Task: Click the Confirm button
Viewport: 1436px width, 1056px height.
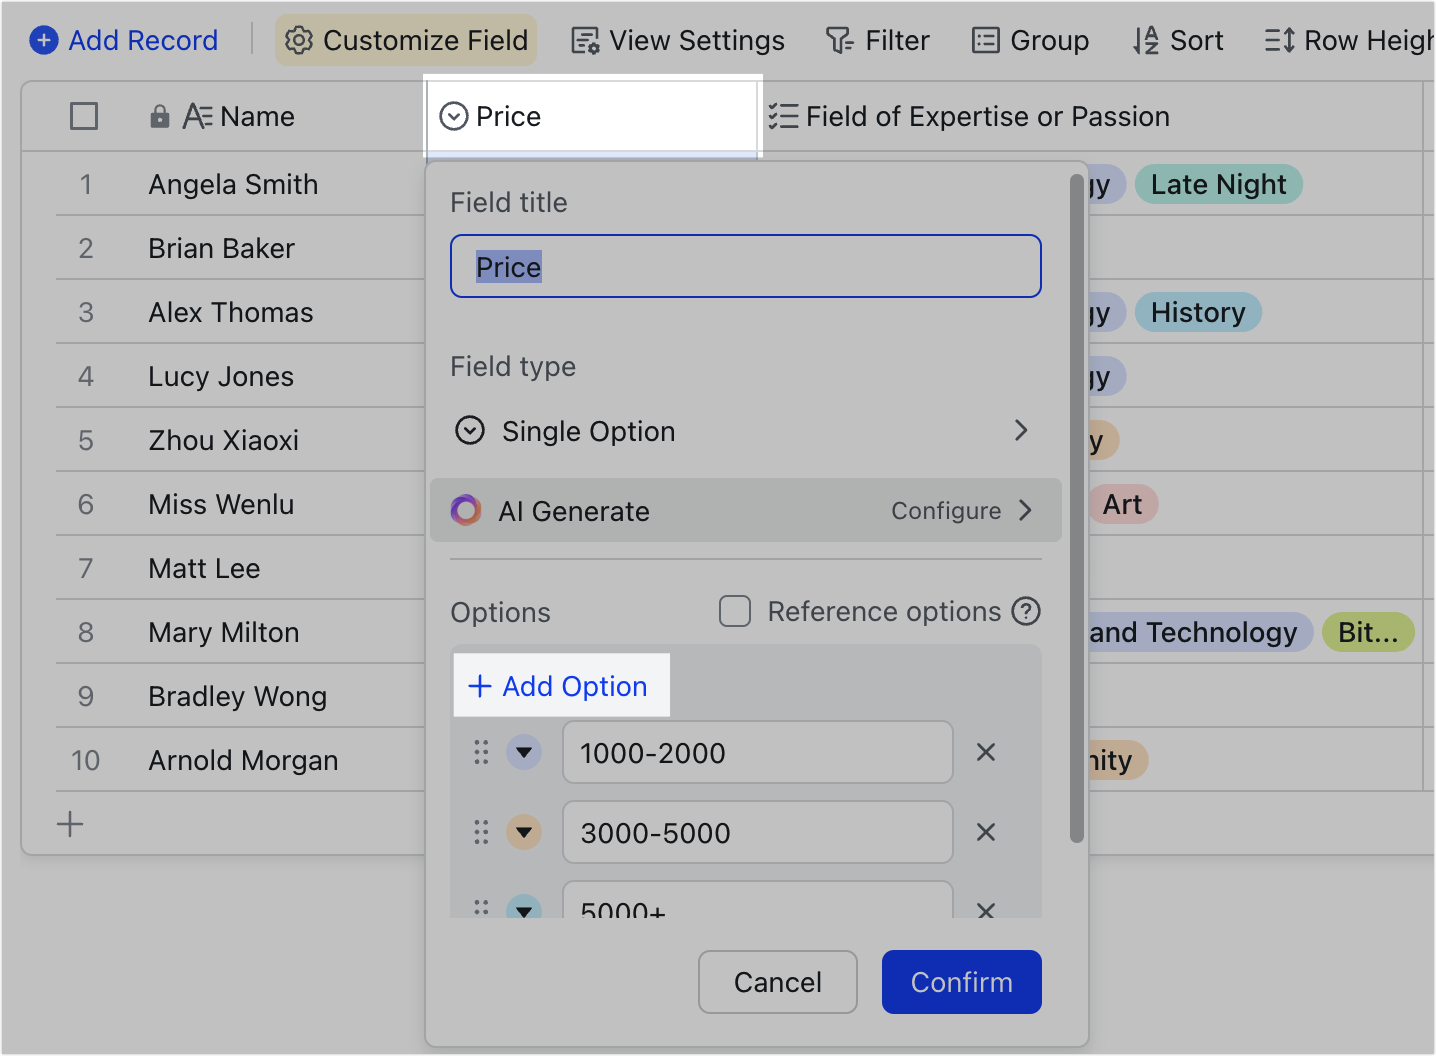Action: click(961, 982)
